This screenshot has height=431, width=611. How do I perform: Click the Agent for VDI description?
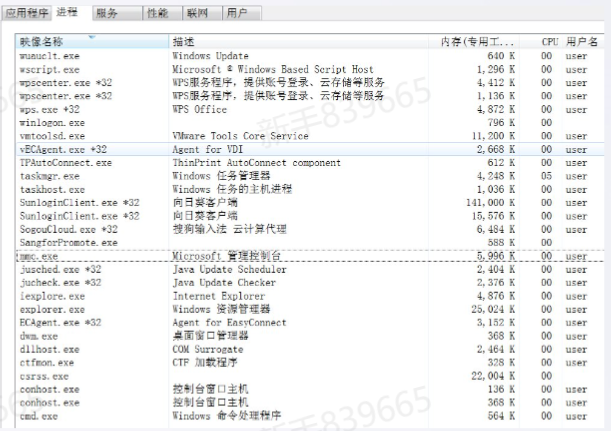(x=208, y=149)
